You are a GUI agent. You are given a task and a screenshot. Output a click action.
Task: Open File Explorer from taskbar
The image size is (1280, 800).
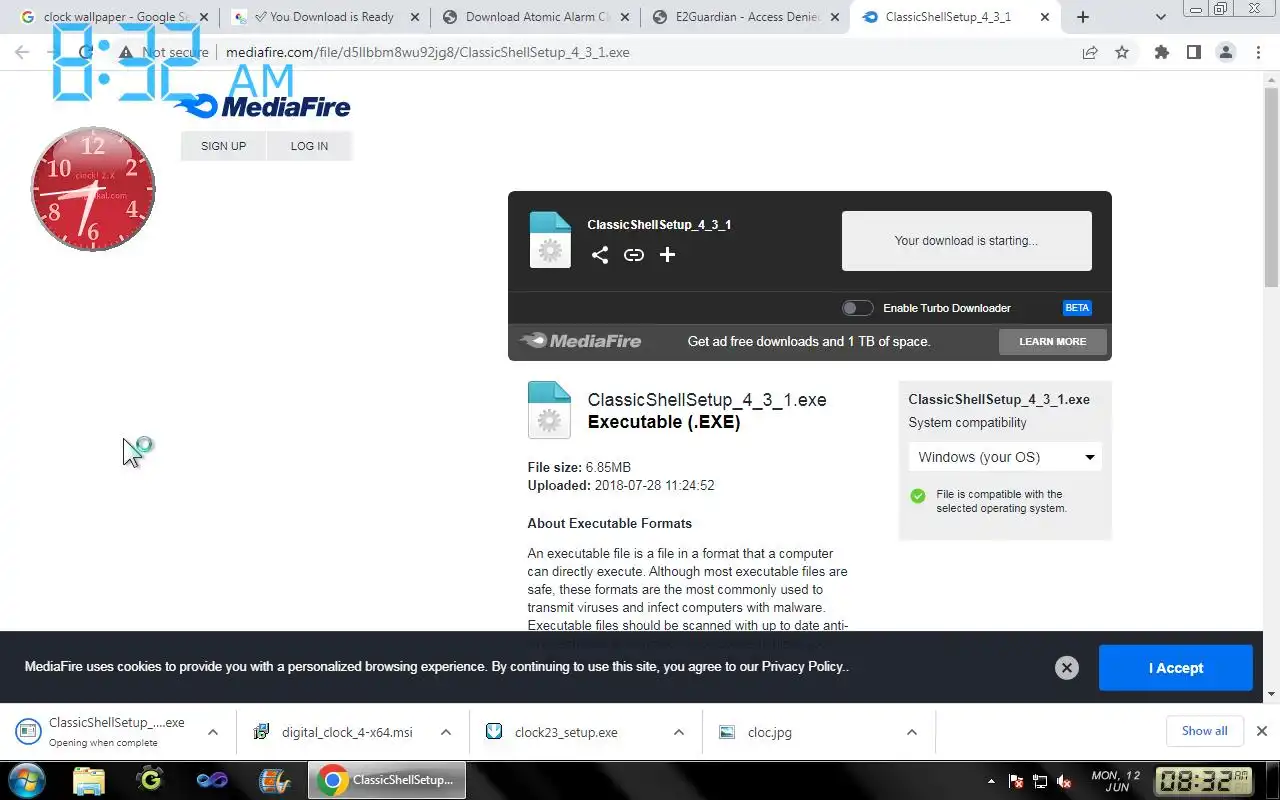[89, 780]
